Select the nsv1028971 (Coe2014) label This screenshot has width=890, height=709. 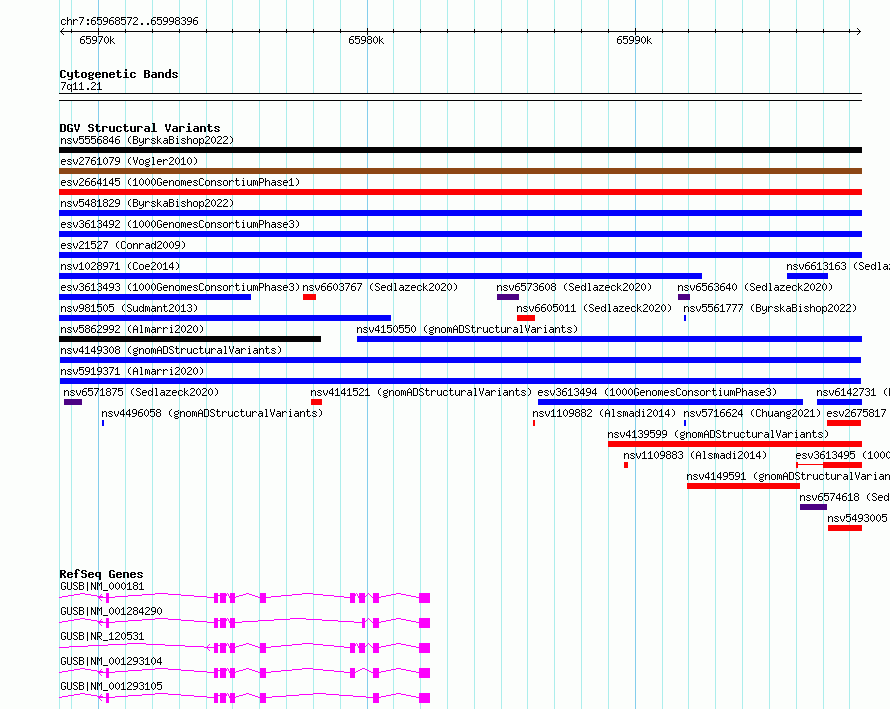(120, 266)
